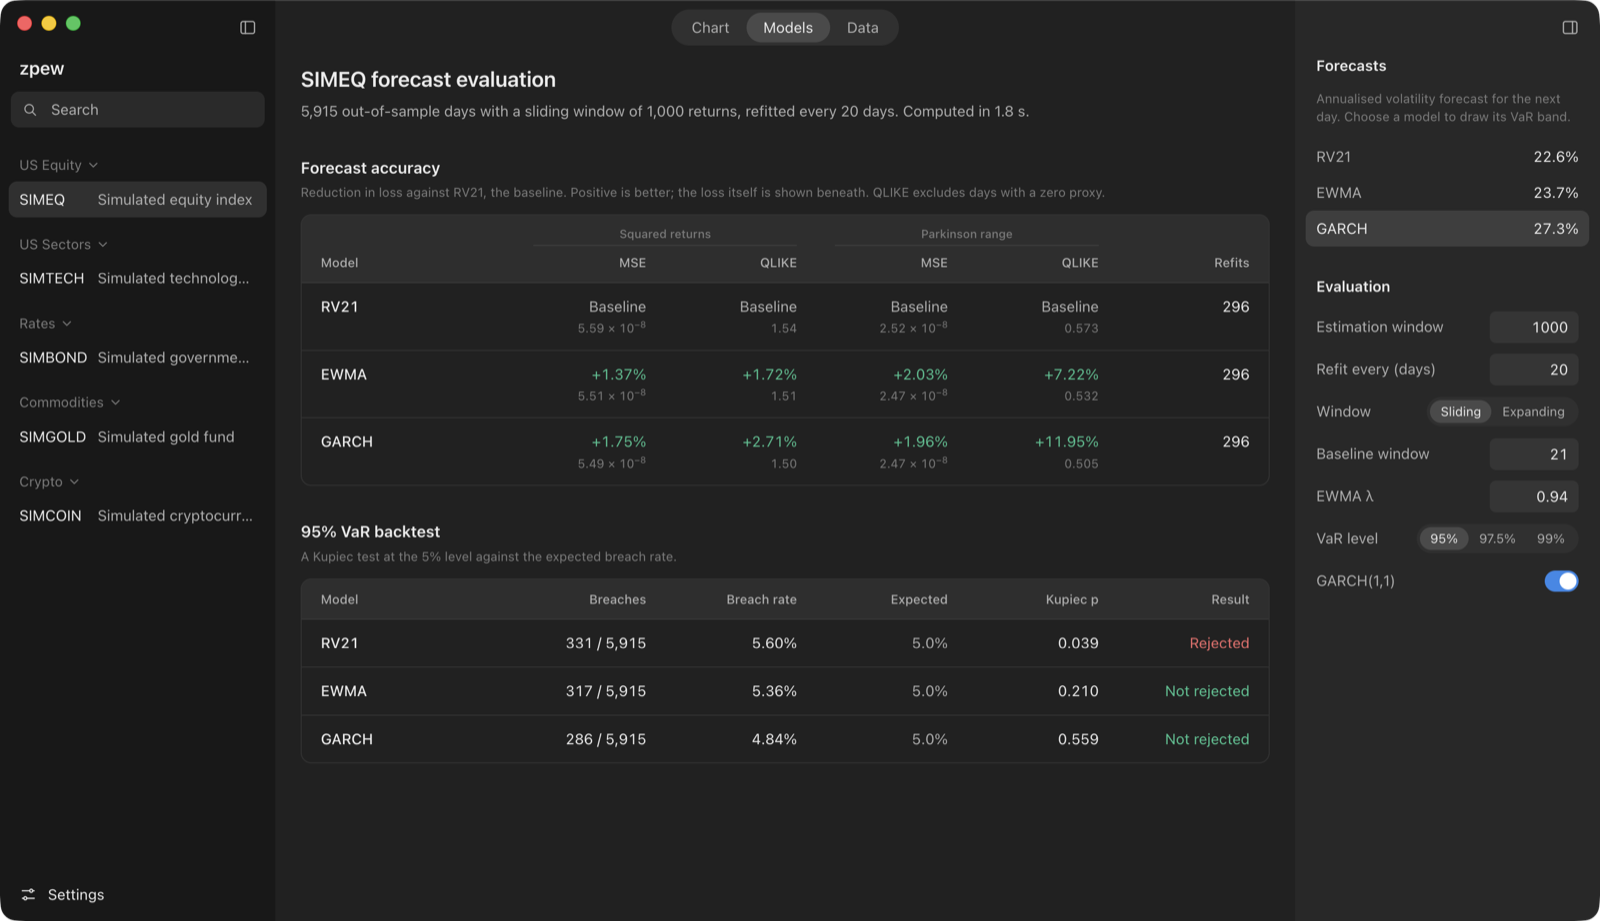Set VaR level to 95%
This screenshot has height=921, width=1600.
(x=1443, y=539)
